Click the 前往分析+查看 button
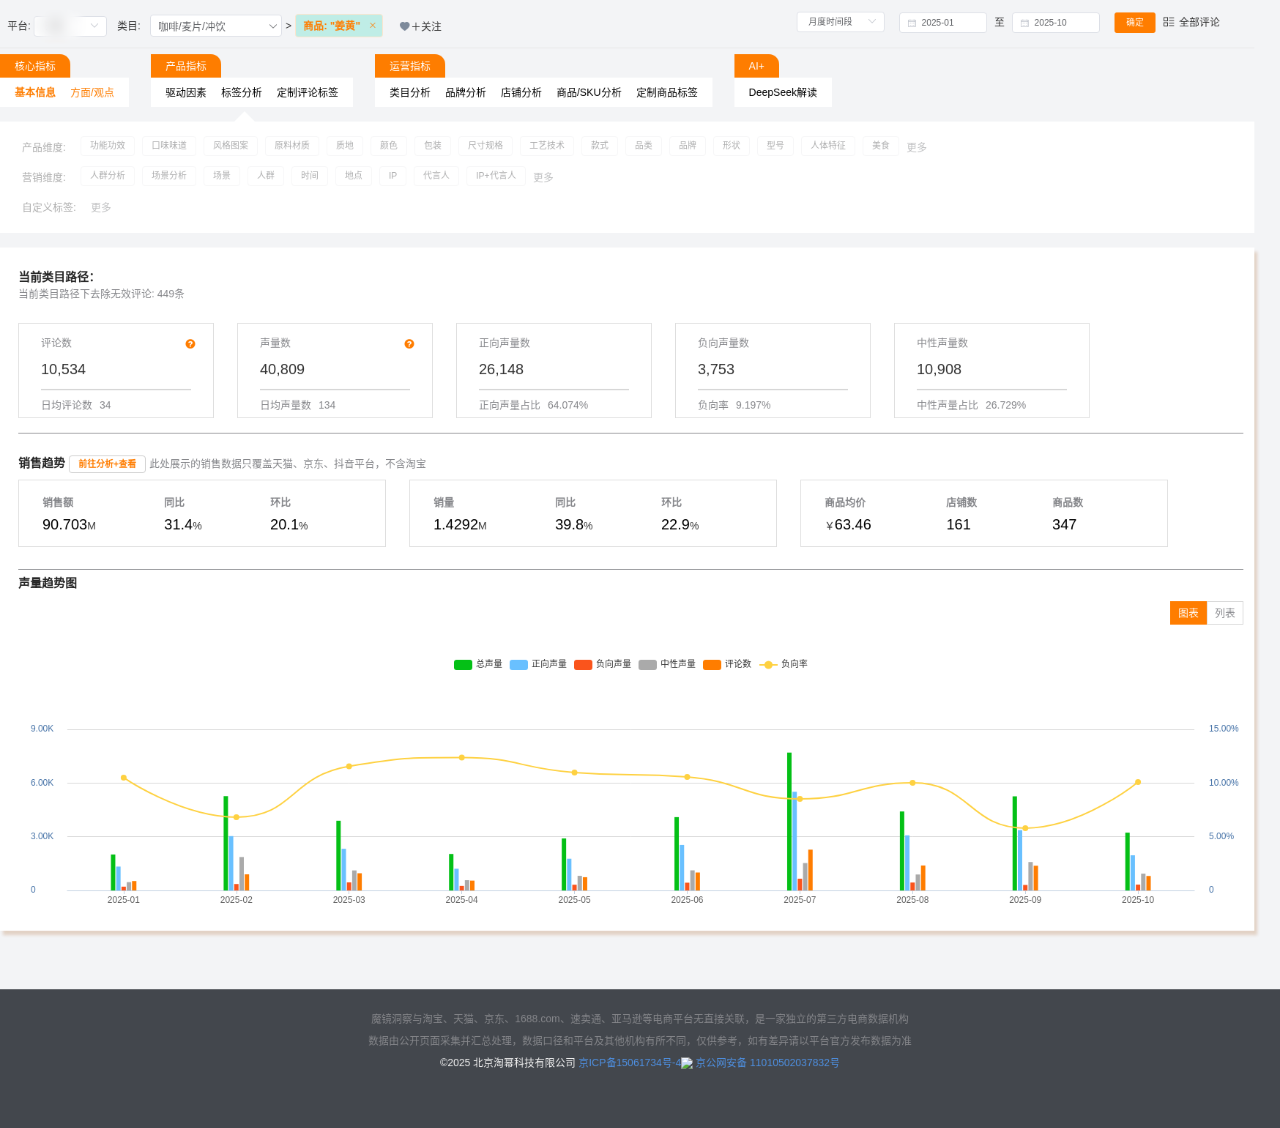This screenshot has height=1128, width=1280. (x=107, y=464)
